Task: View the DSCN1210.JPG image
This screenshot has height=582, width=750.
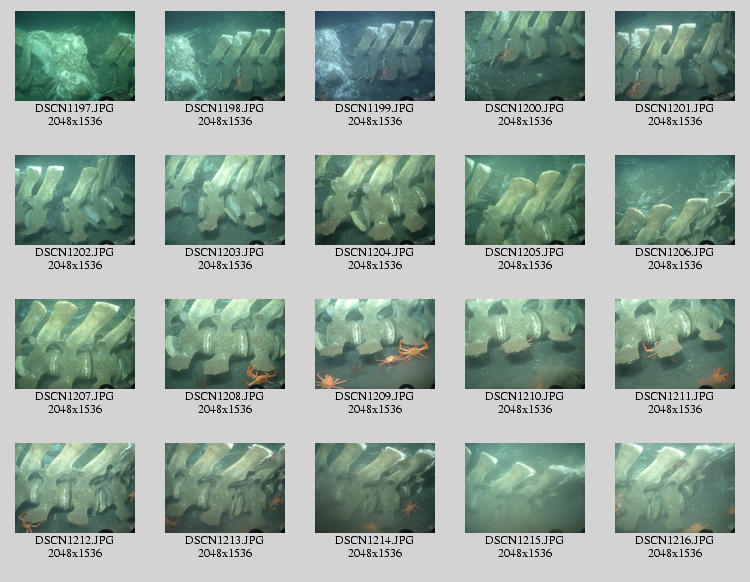Action: coord(525,344)
